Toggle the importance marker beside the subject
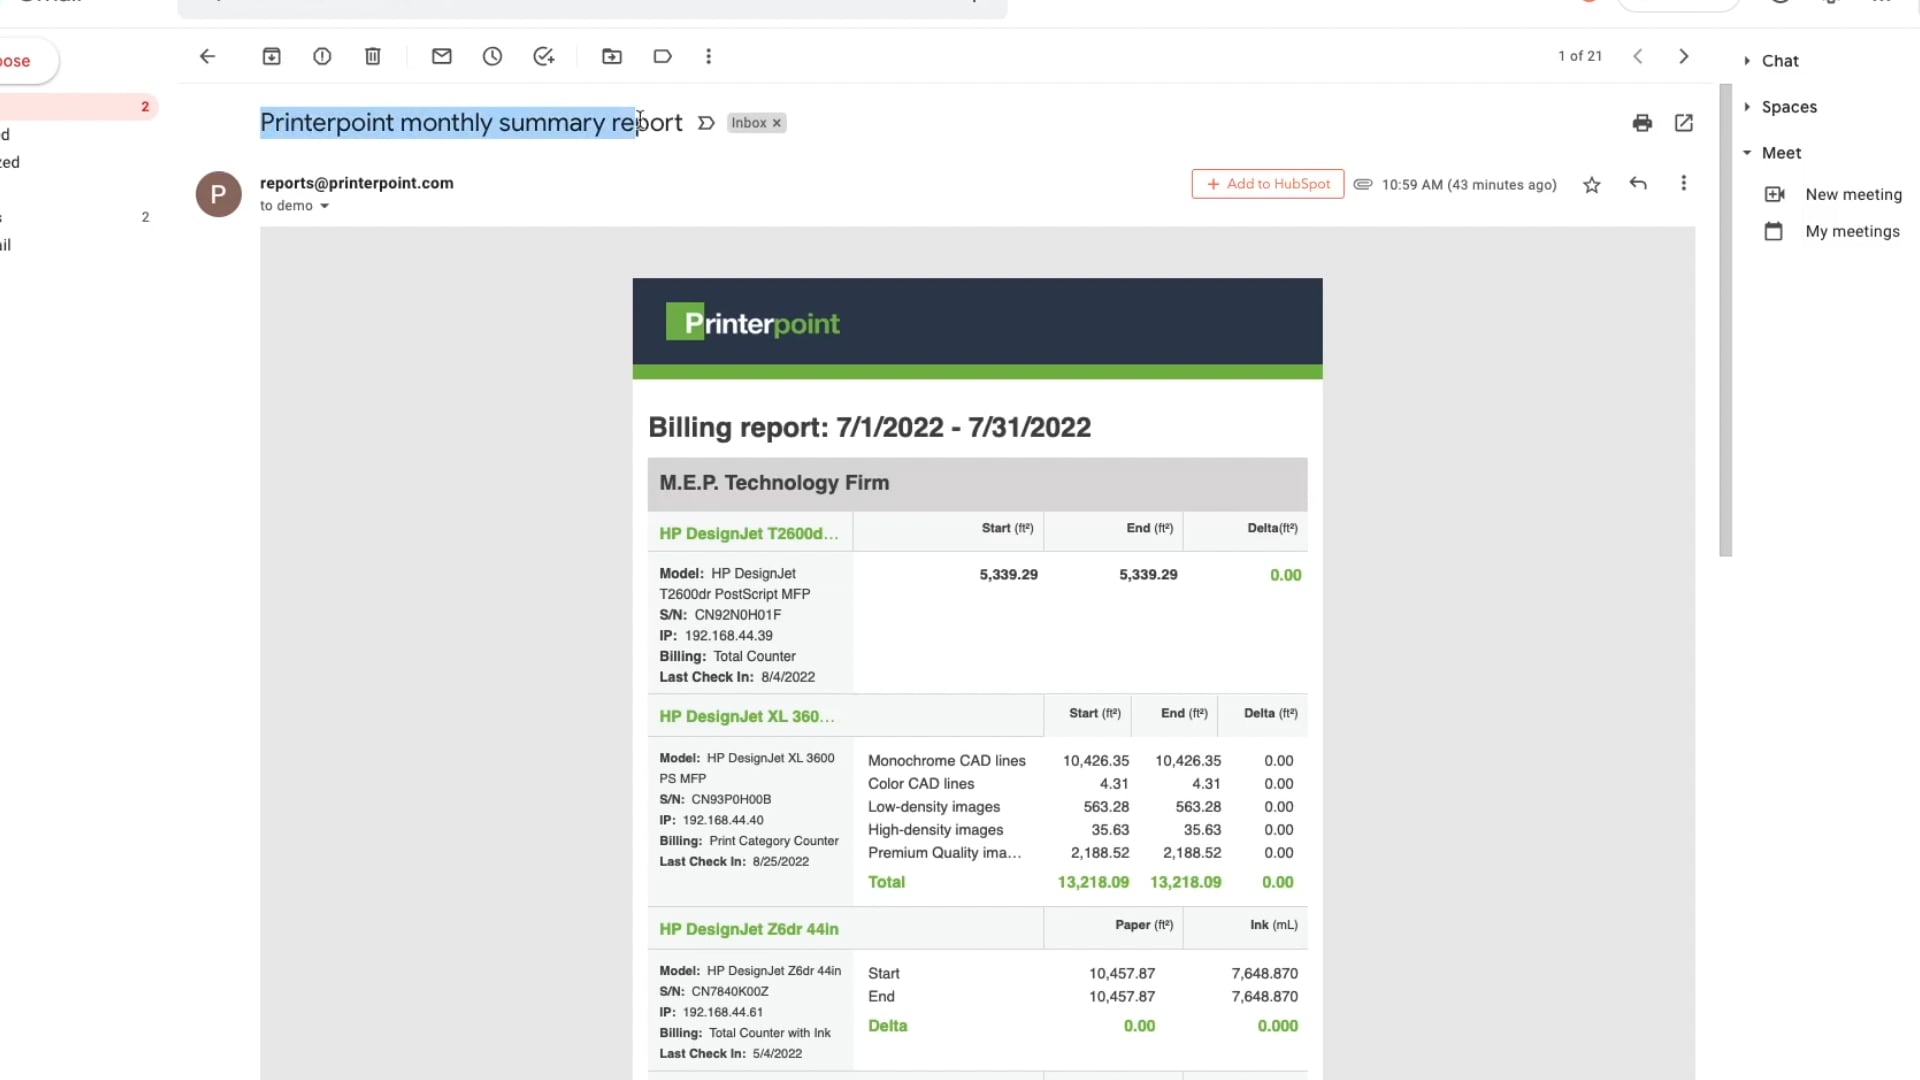Image resolution: width=1920 pixels, height=1080 pixels. [x=706, y=123]
